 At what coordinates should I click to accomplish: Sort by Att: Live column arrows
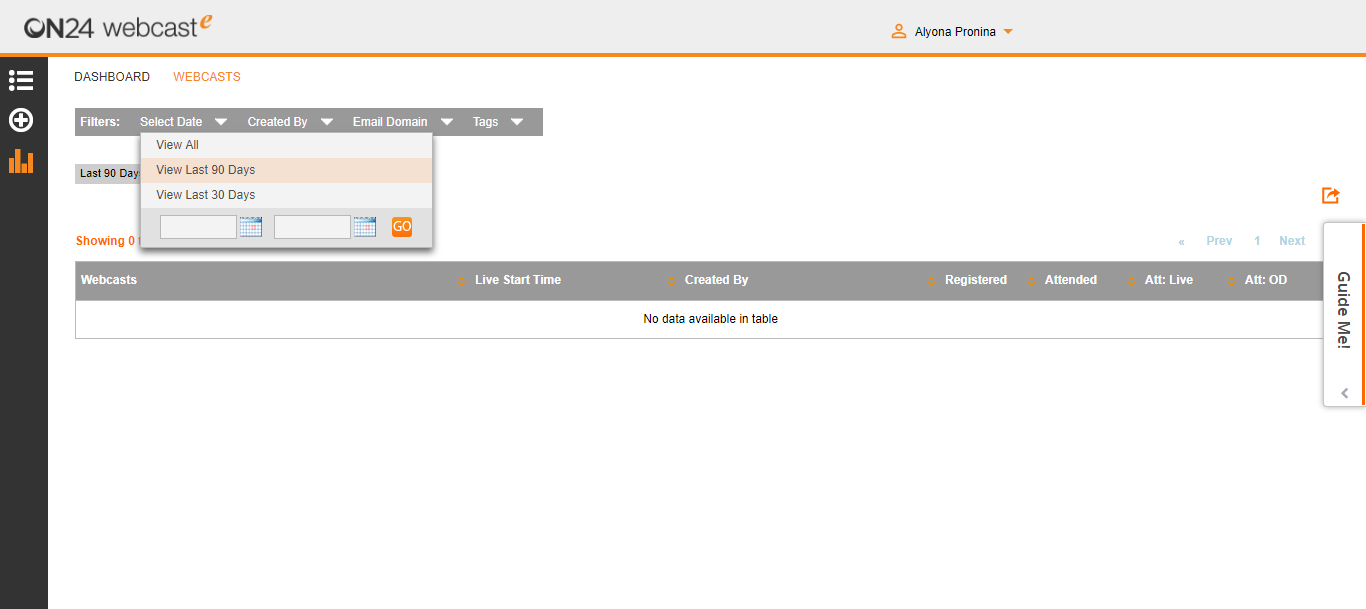tap(1231, 280)
